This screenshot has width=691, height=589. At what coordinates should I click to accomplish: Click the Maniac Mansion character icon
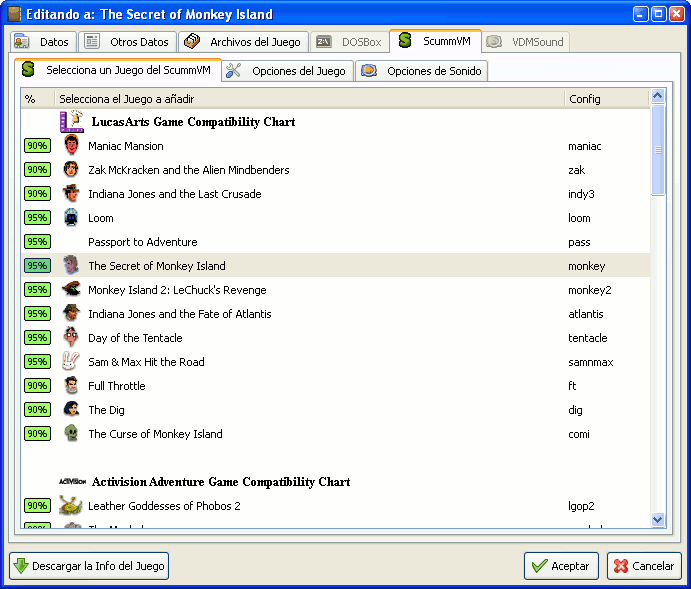pyautogui.click(x=71, y=145)
